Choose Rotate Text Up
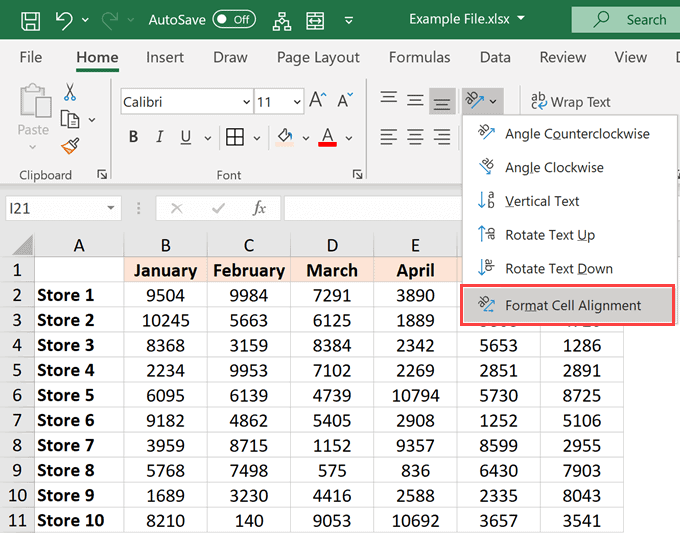 point(569,235)
